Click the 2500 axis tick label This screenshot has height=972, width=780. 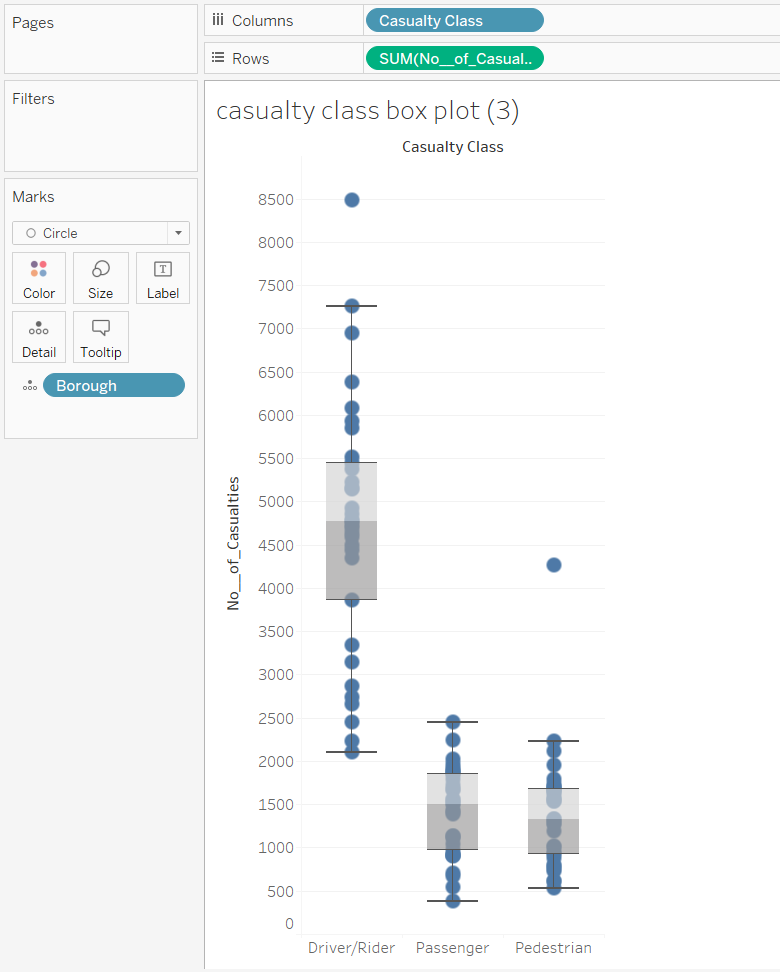click(276, 718)
